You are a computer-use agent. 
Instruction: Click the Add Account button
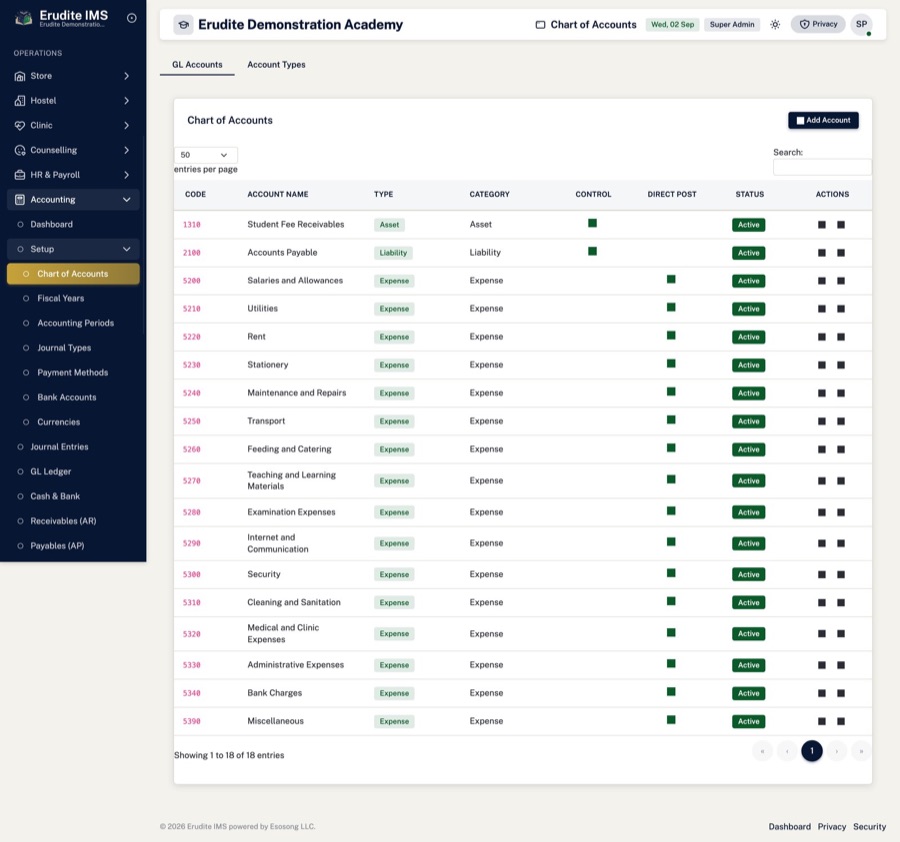pyautogui.click(x=823, y=121)
